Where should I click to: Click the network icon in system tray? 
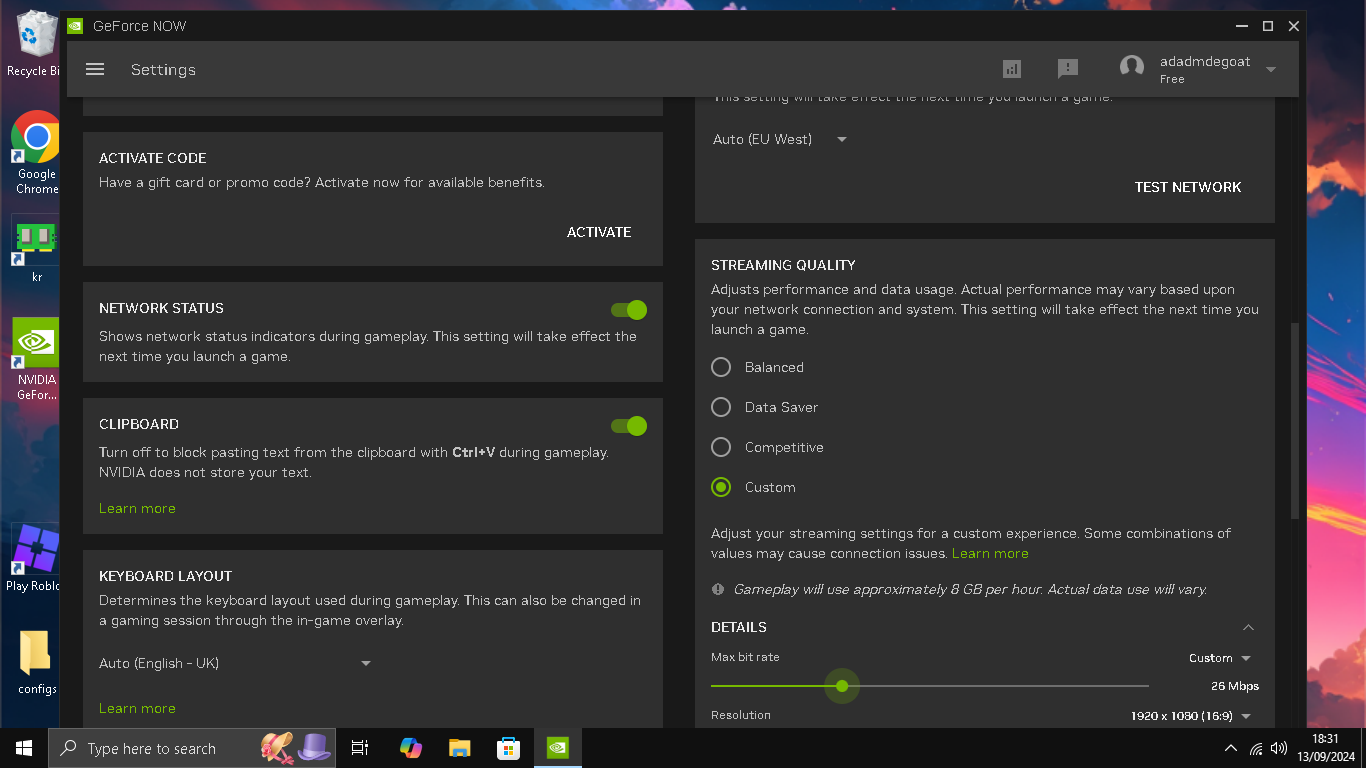[1256, 749]
